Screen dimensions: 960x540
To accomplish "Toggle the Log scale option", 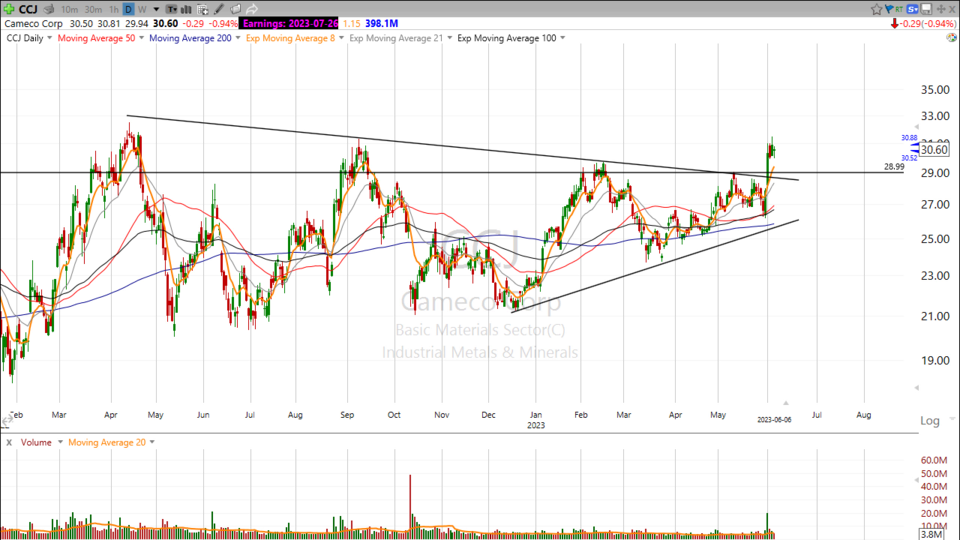I will pos(929,421).
